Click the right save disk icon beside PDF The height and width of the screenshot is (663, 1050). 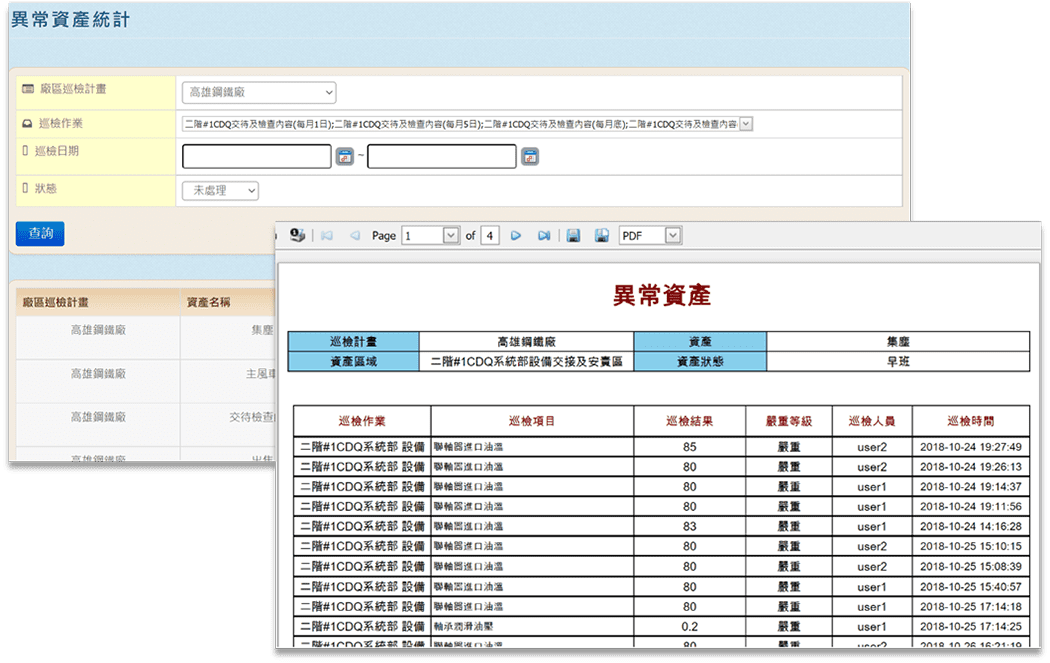pos(602,236)
